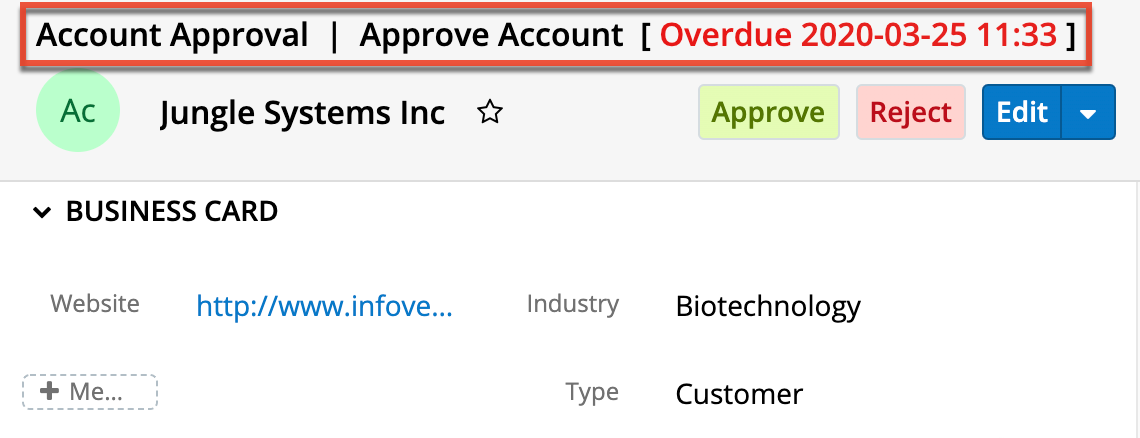Image resolution: width=1140 pixels, height=438 pixels.
Task: Click the Customer type value
Action: click(x=739, y=394)
